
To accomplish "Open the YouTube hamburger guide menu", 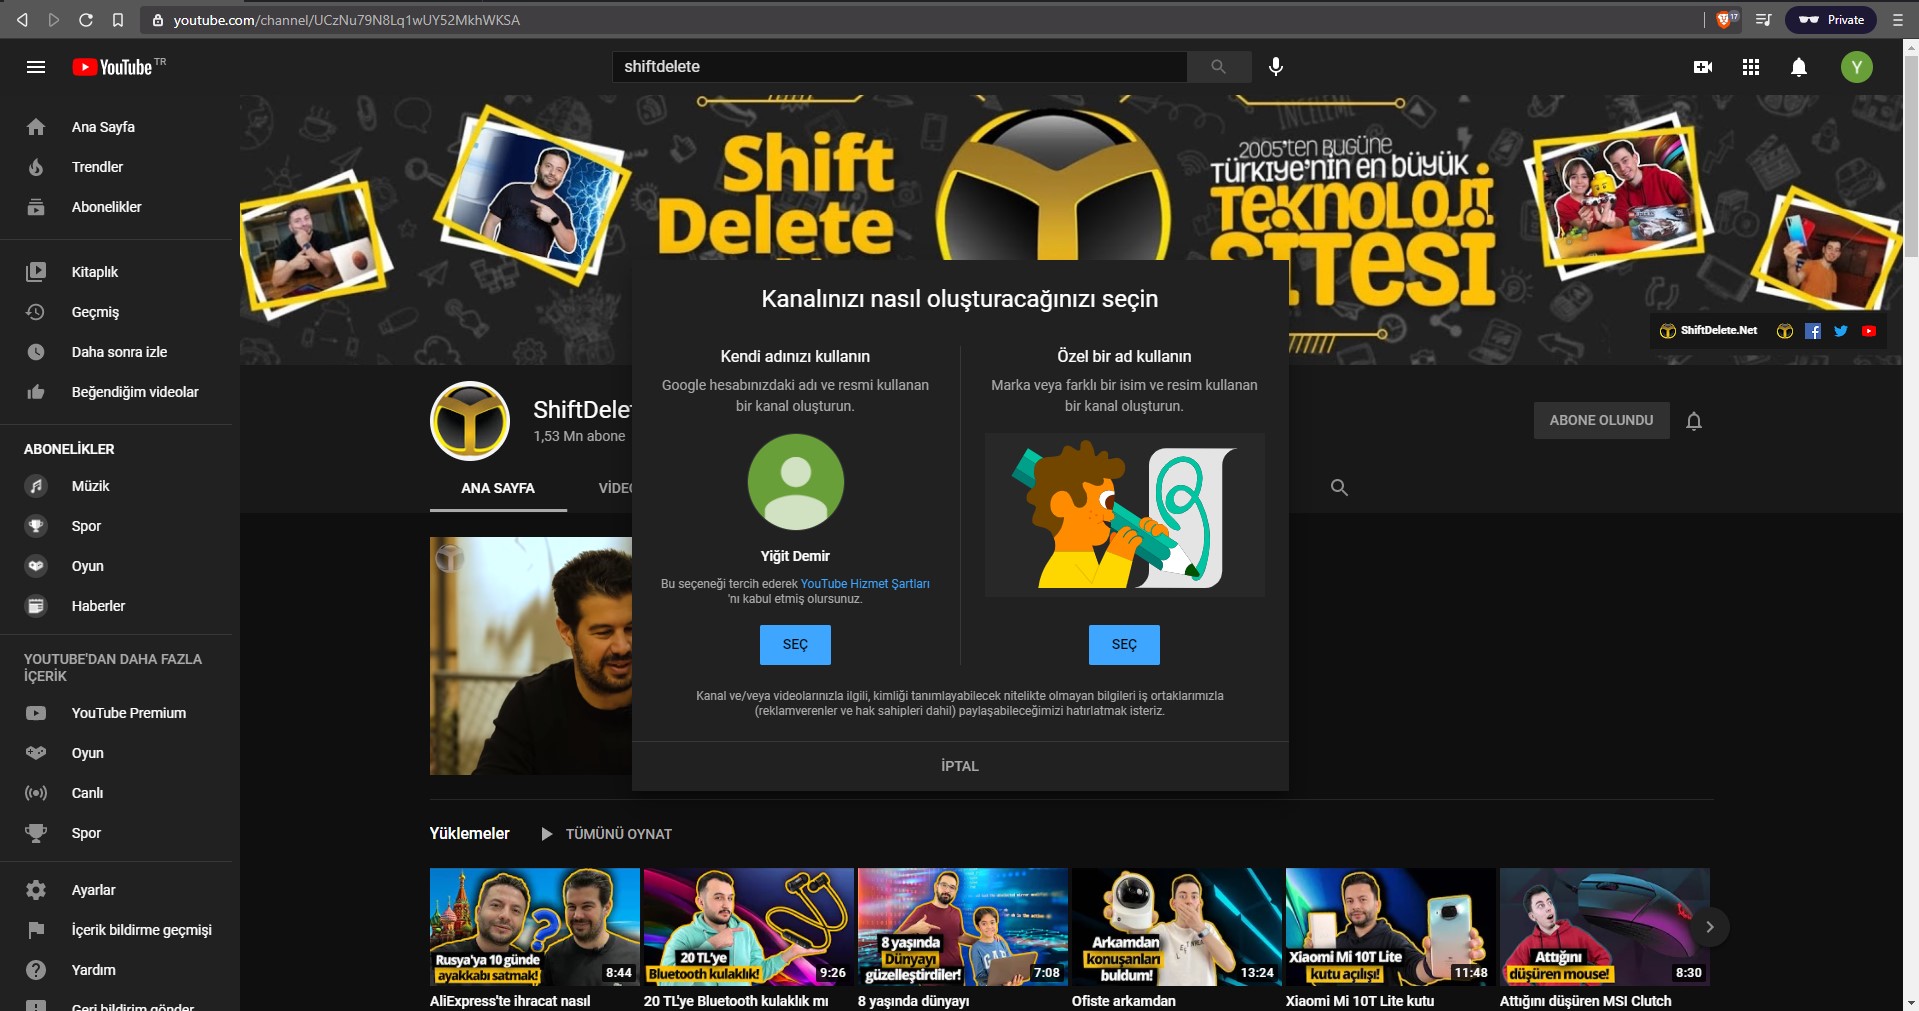I will coord(36,67).
